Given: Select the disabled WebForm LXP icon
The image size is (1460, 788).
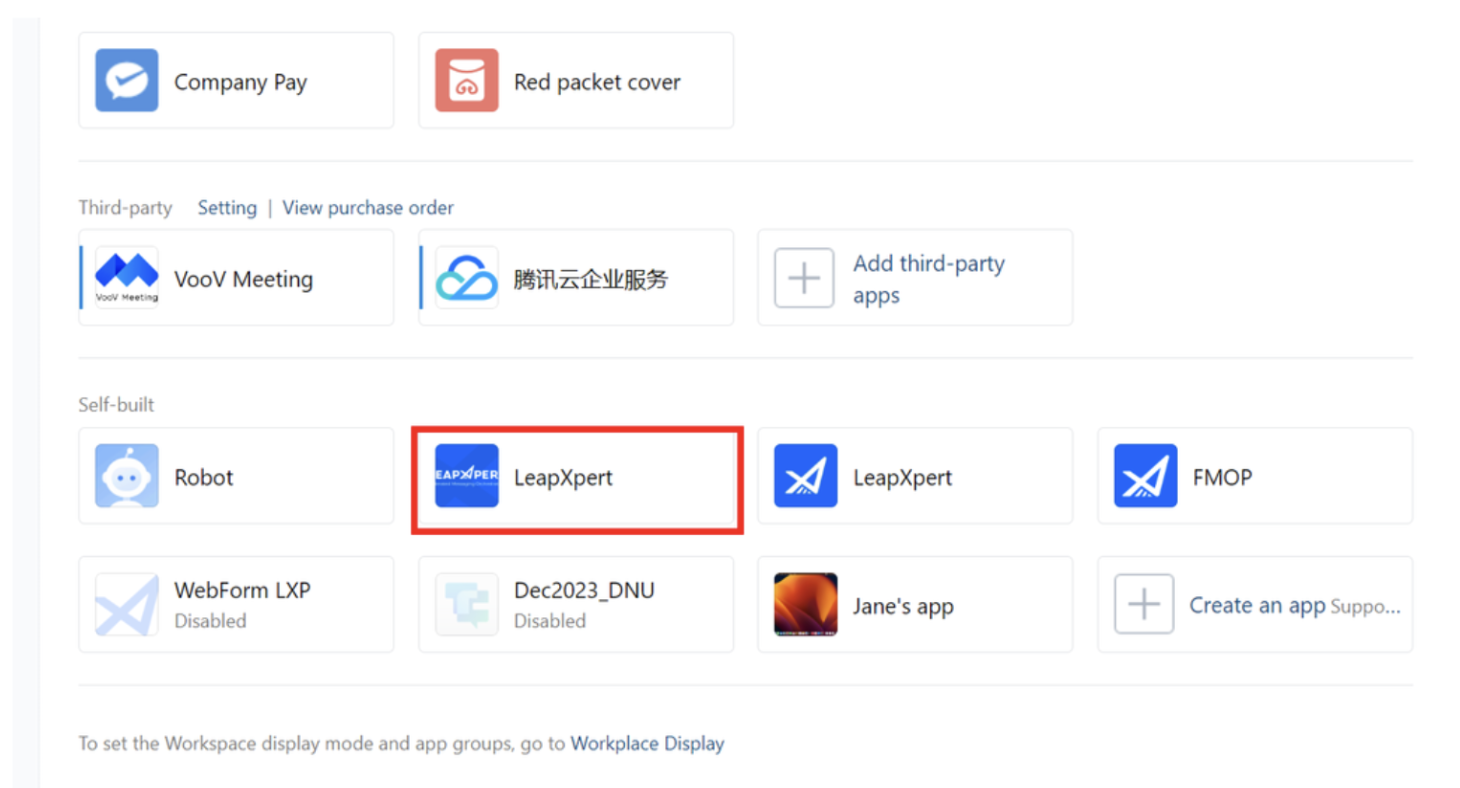Looking at the screenshot, I should pos(127,604).
